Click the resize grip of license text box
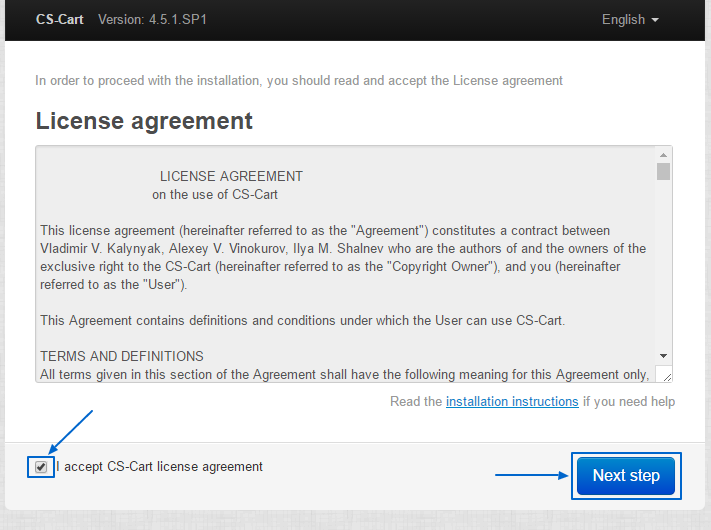Image resolution: width=711 pixels, height=530 pixels. pos(664,374)
